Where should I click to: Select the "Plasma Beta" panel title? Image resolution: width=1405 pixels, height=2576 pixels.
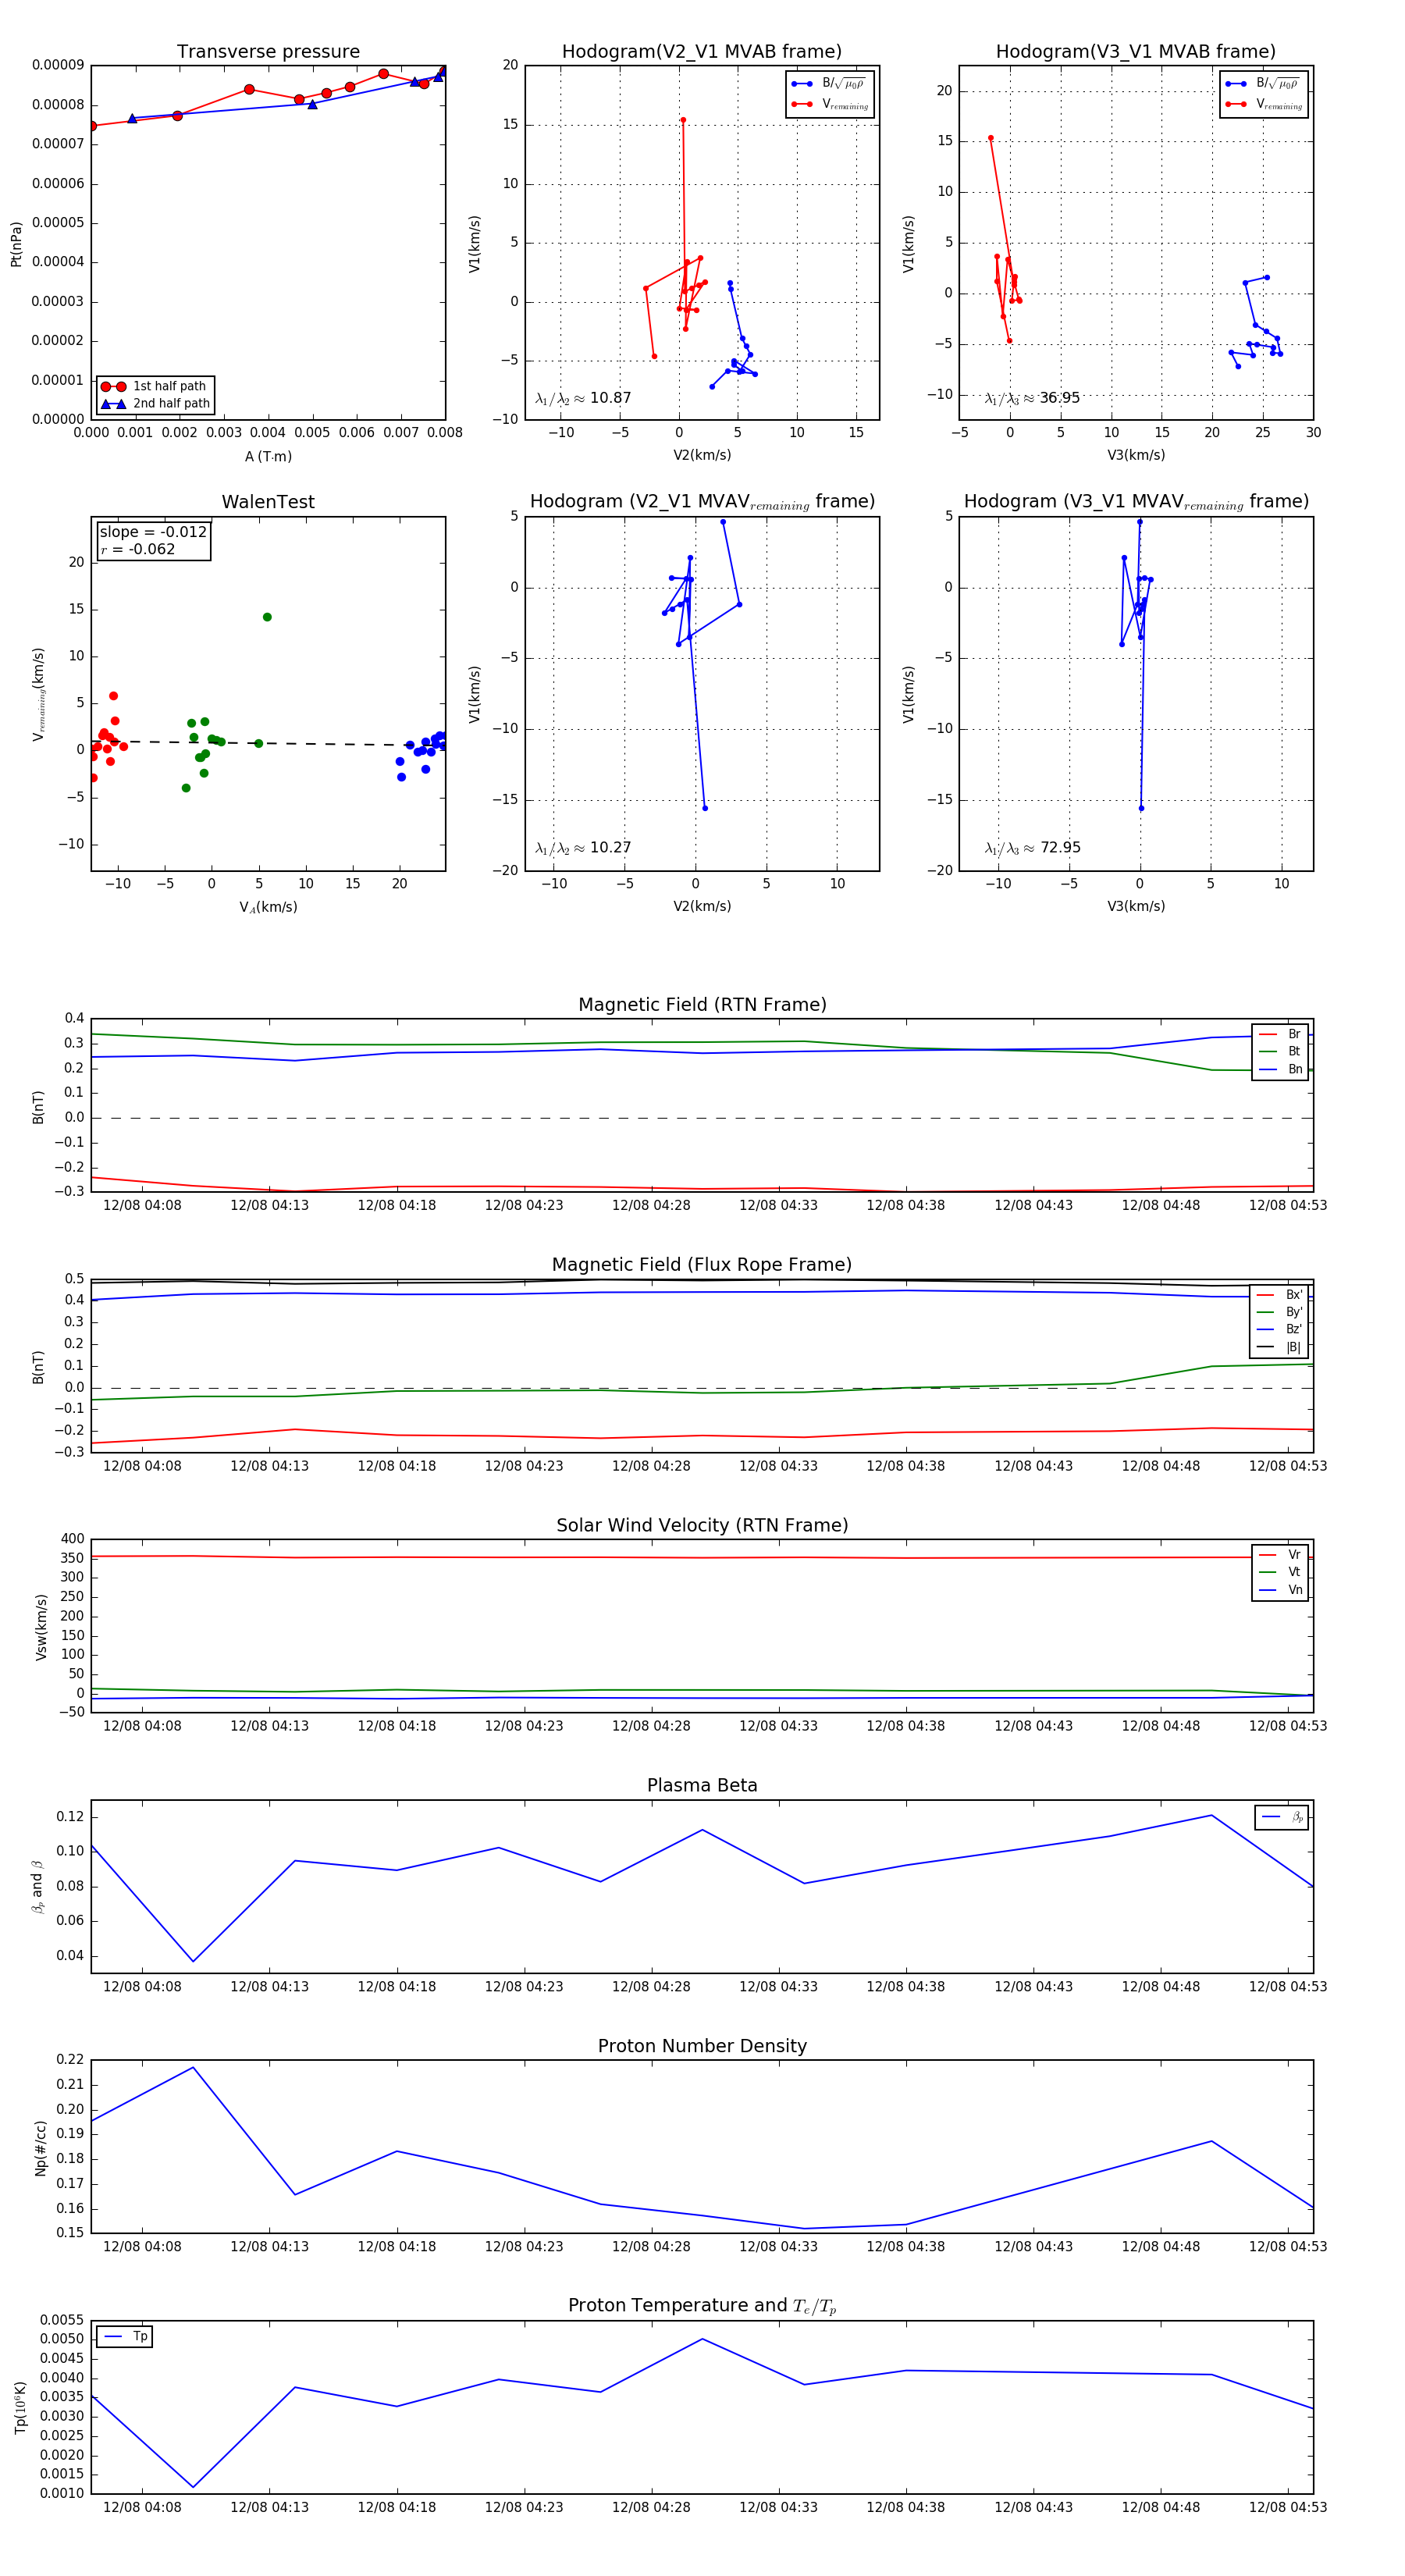(702, 1785)
